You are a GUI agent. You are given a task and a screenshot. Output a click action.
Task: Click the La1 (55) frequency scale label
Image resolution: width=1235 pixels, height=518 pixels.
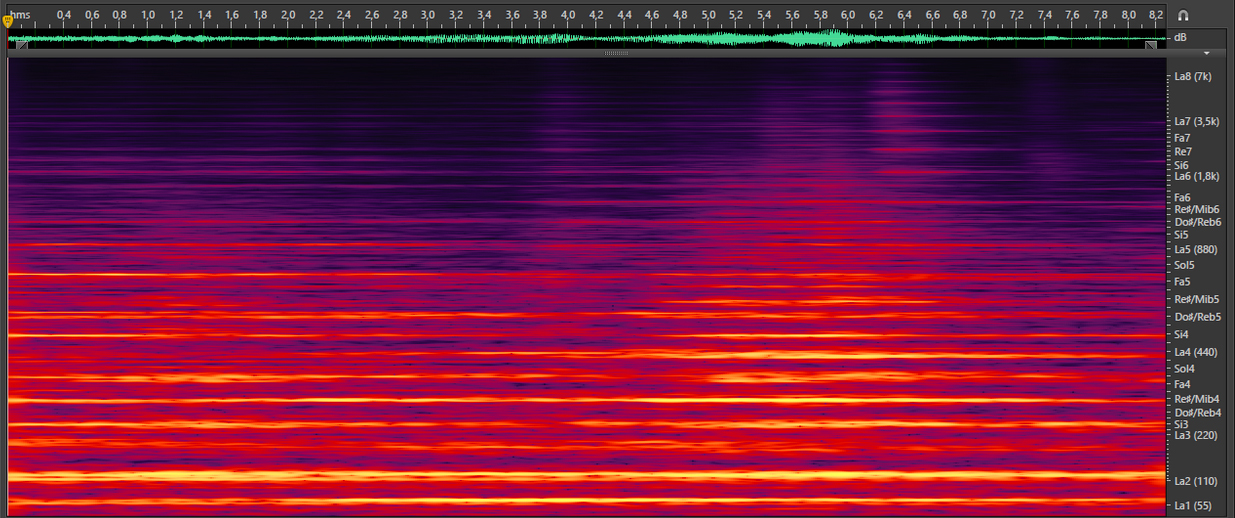tap(1192, 505)
